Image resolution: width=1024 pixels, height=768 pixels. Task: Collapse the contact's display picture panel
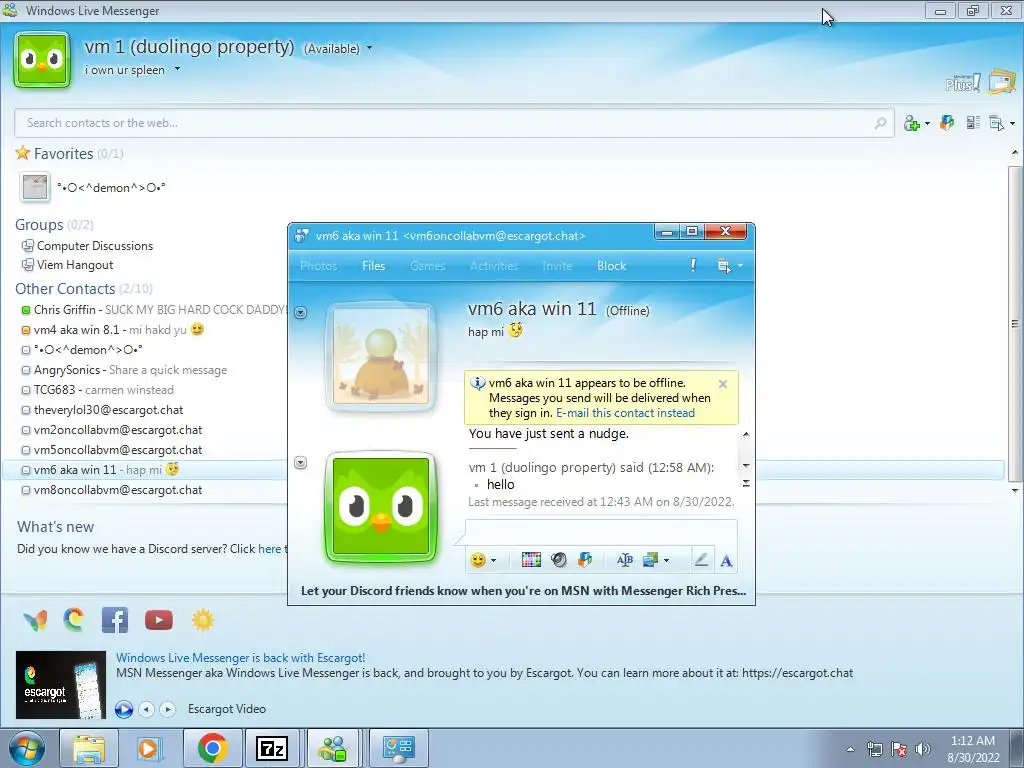(x=300, y=313)
